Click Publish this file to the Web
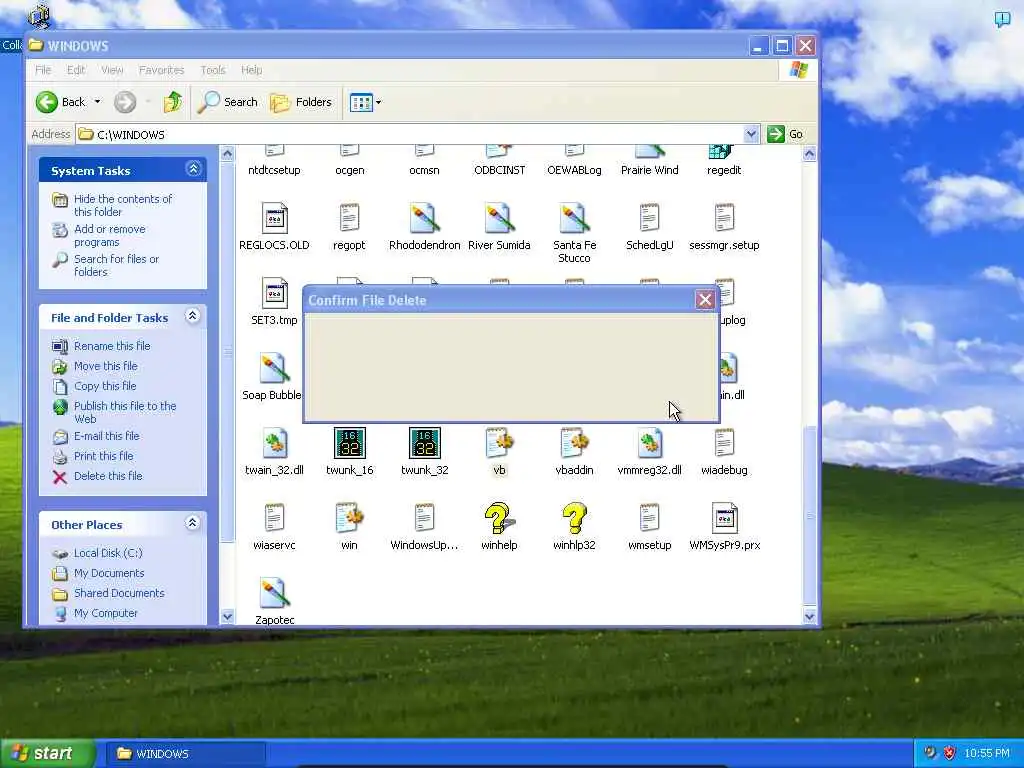The height and width of the screenshot is (768, 1024). pos(125,412)
